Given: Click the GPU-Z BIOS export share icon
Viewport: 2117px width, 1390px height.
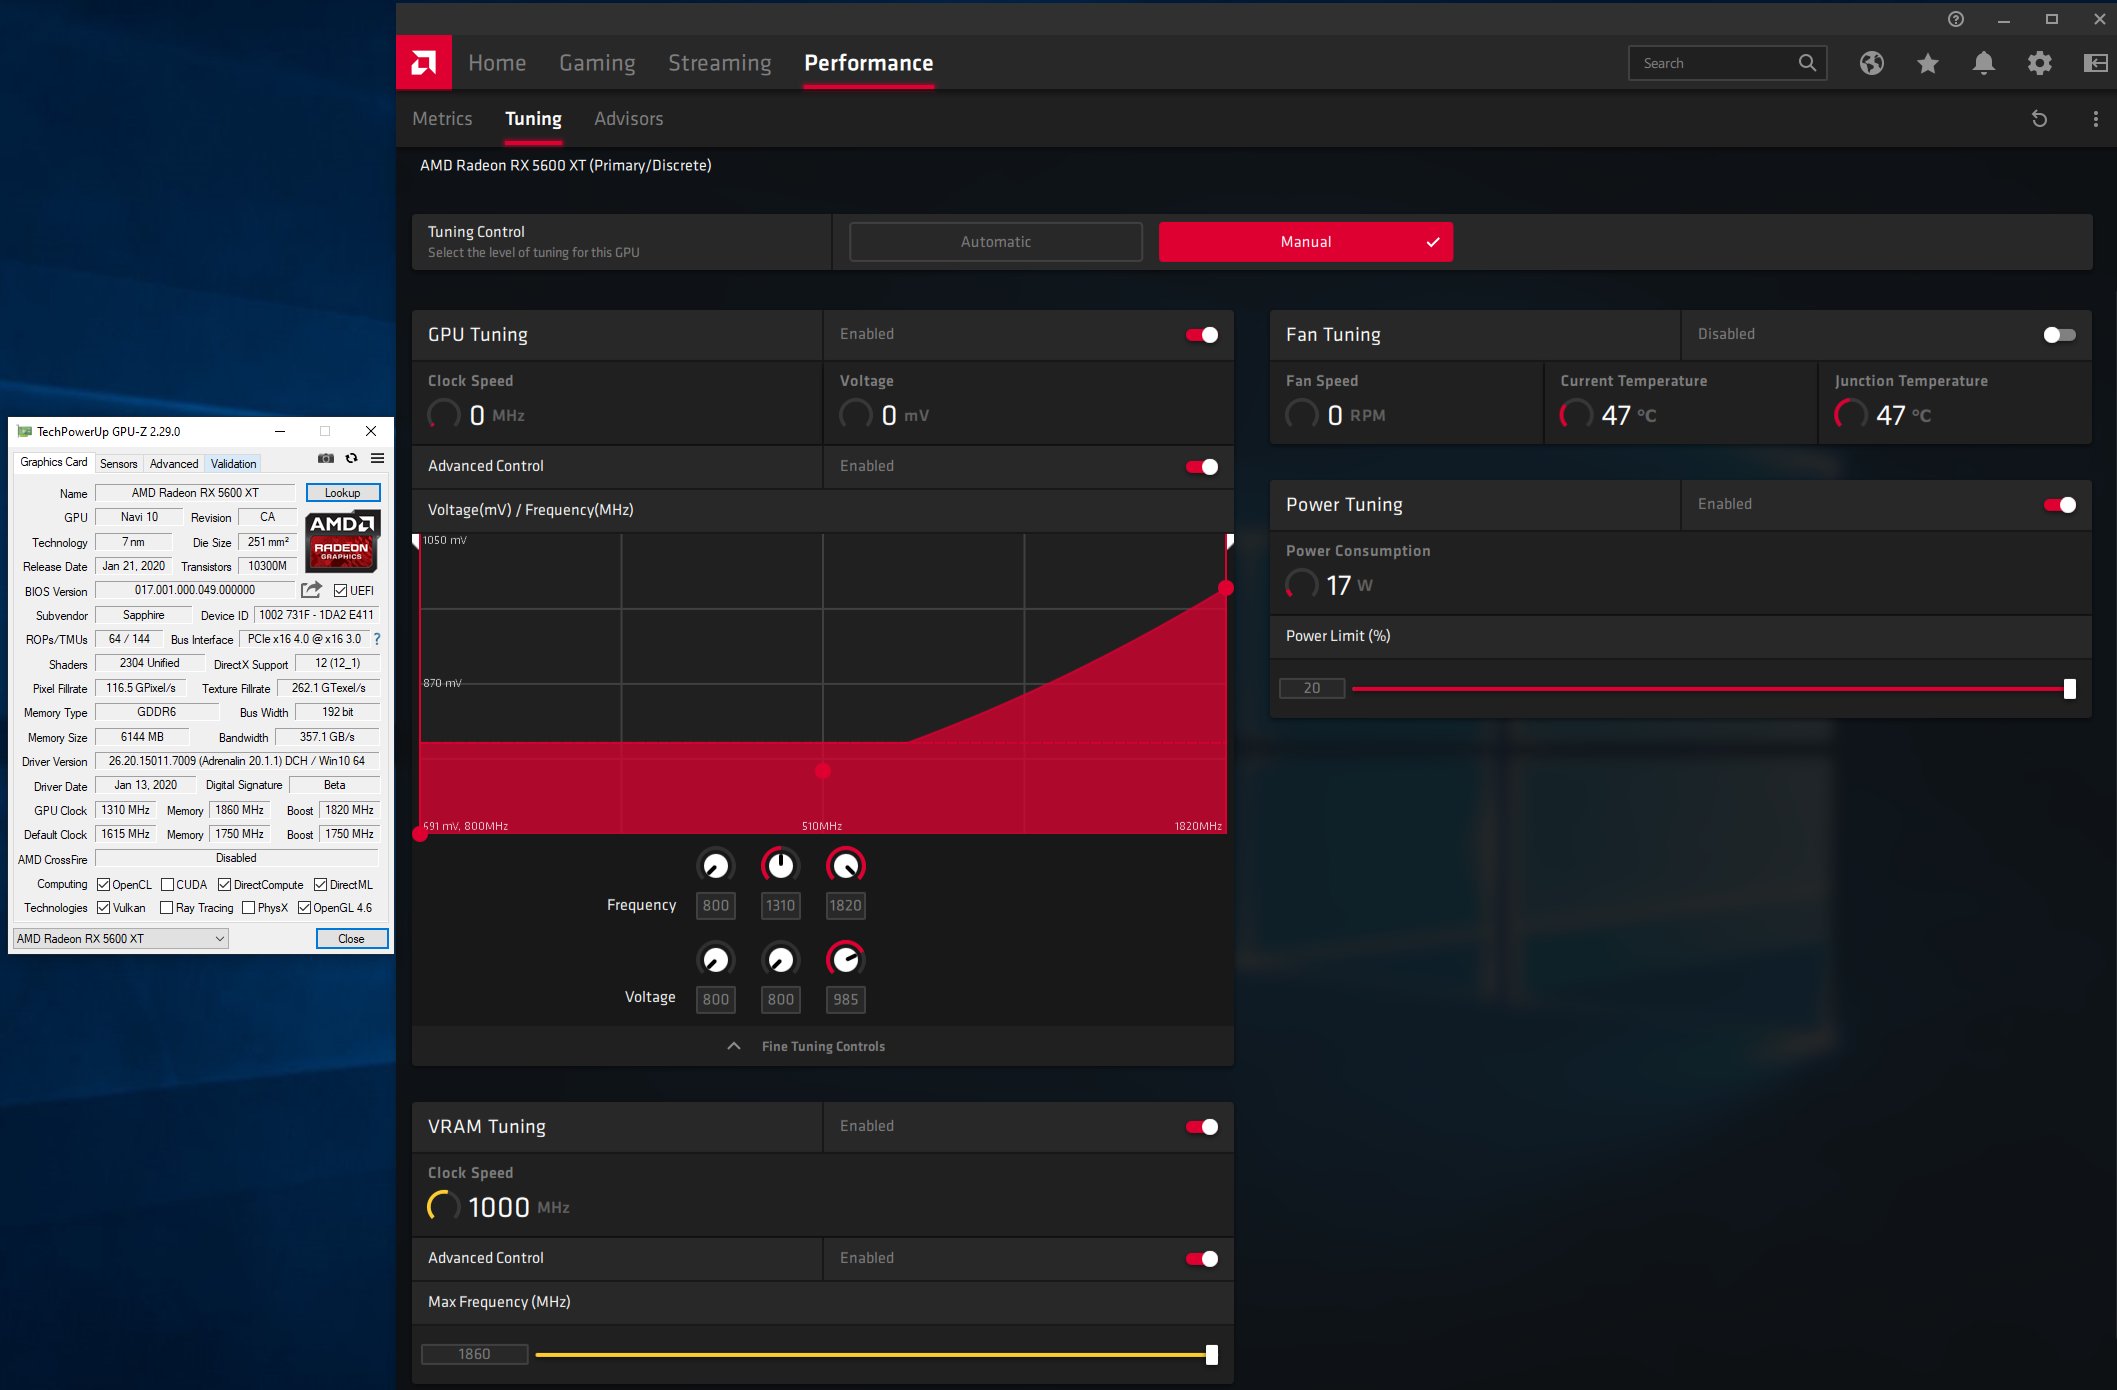Looking at the screenshot, I should 312,590.
